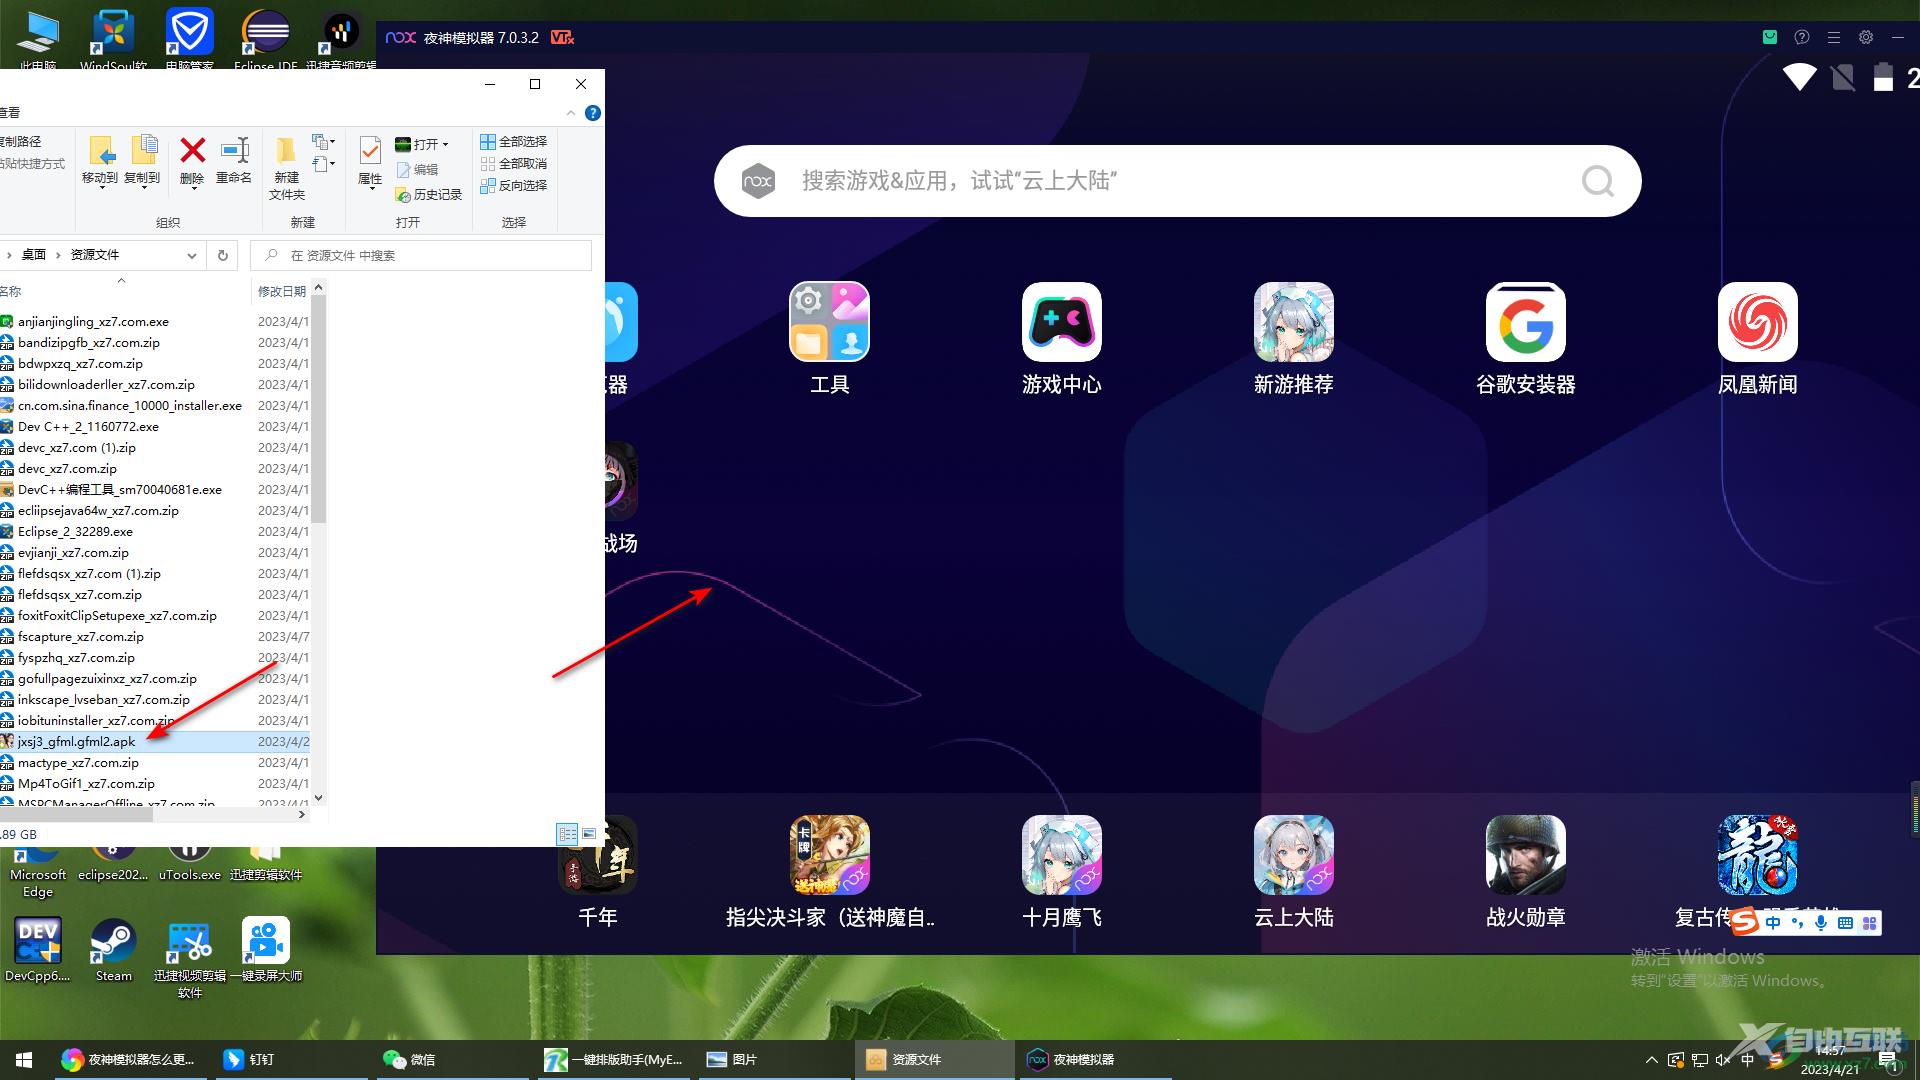This screenshot has width=1920, height=1080.
Task: Expand the 复制到 dropdown
Action: click(142, 189)
